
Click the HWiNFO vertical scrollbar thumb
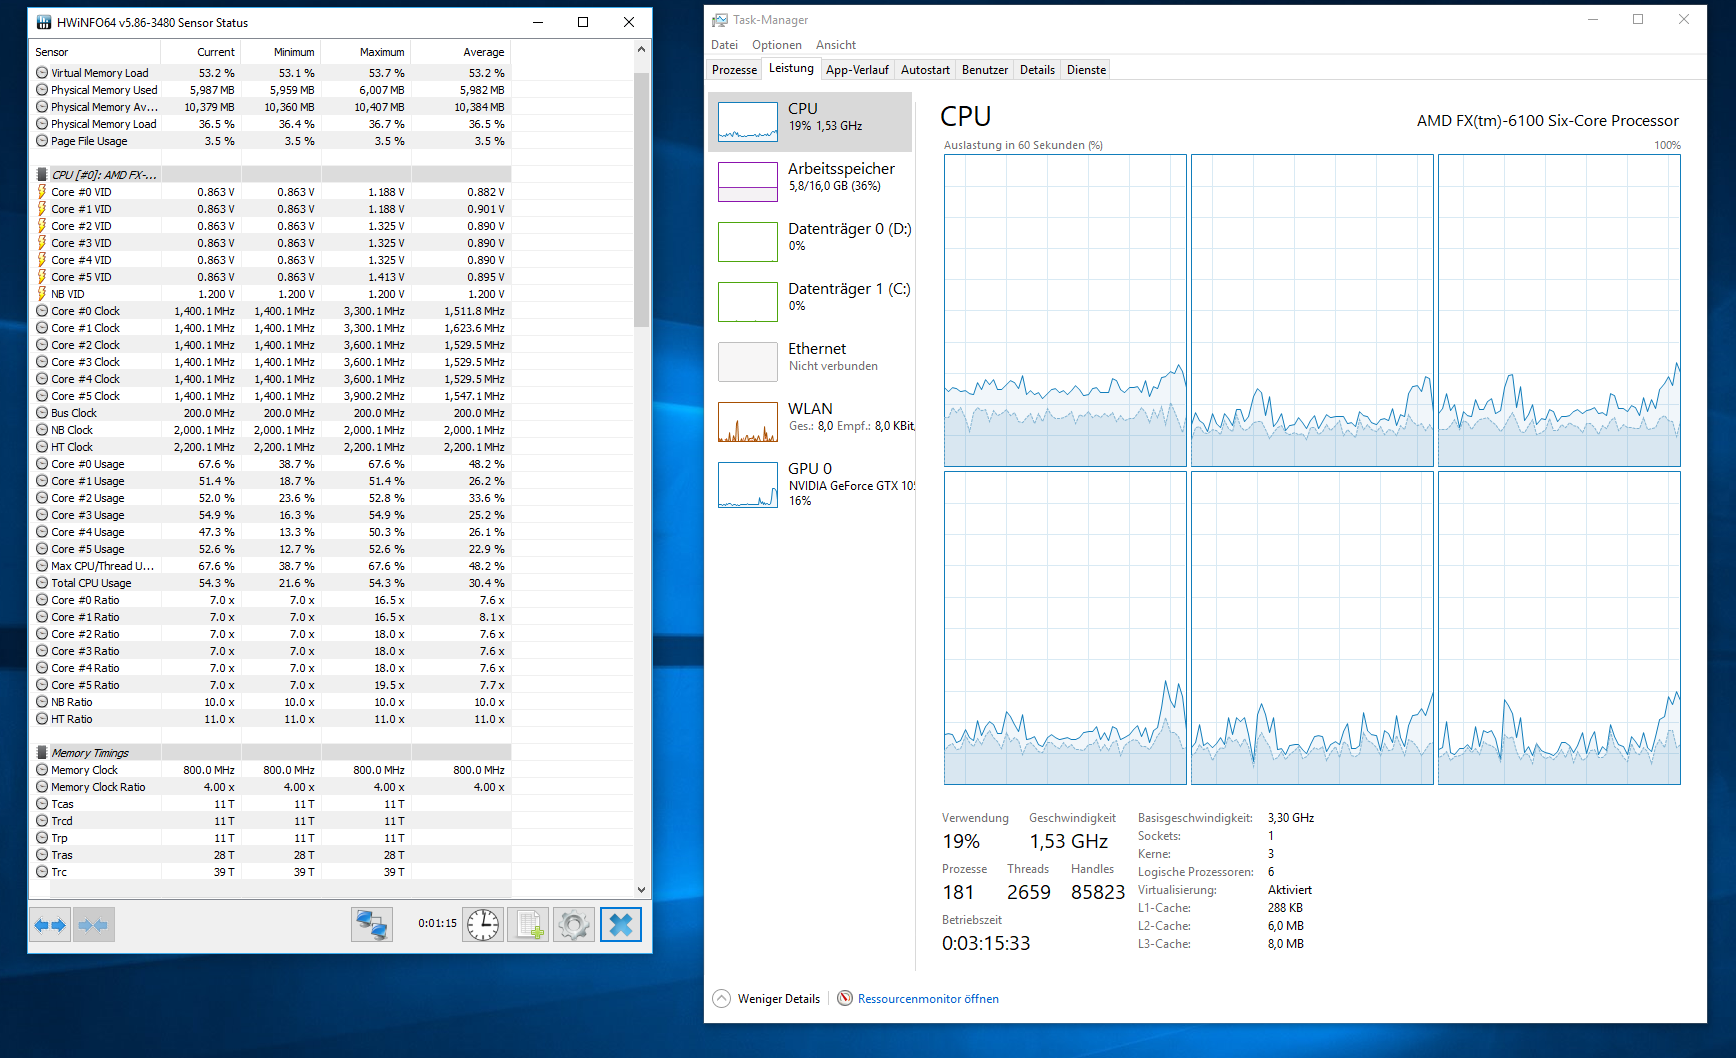tap(641, 199)
